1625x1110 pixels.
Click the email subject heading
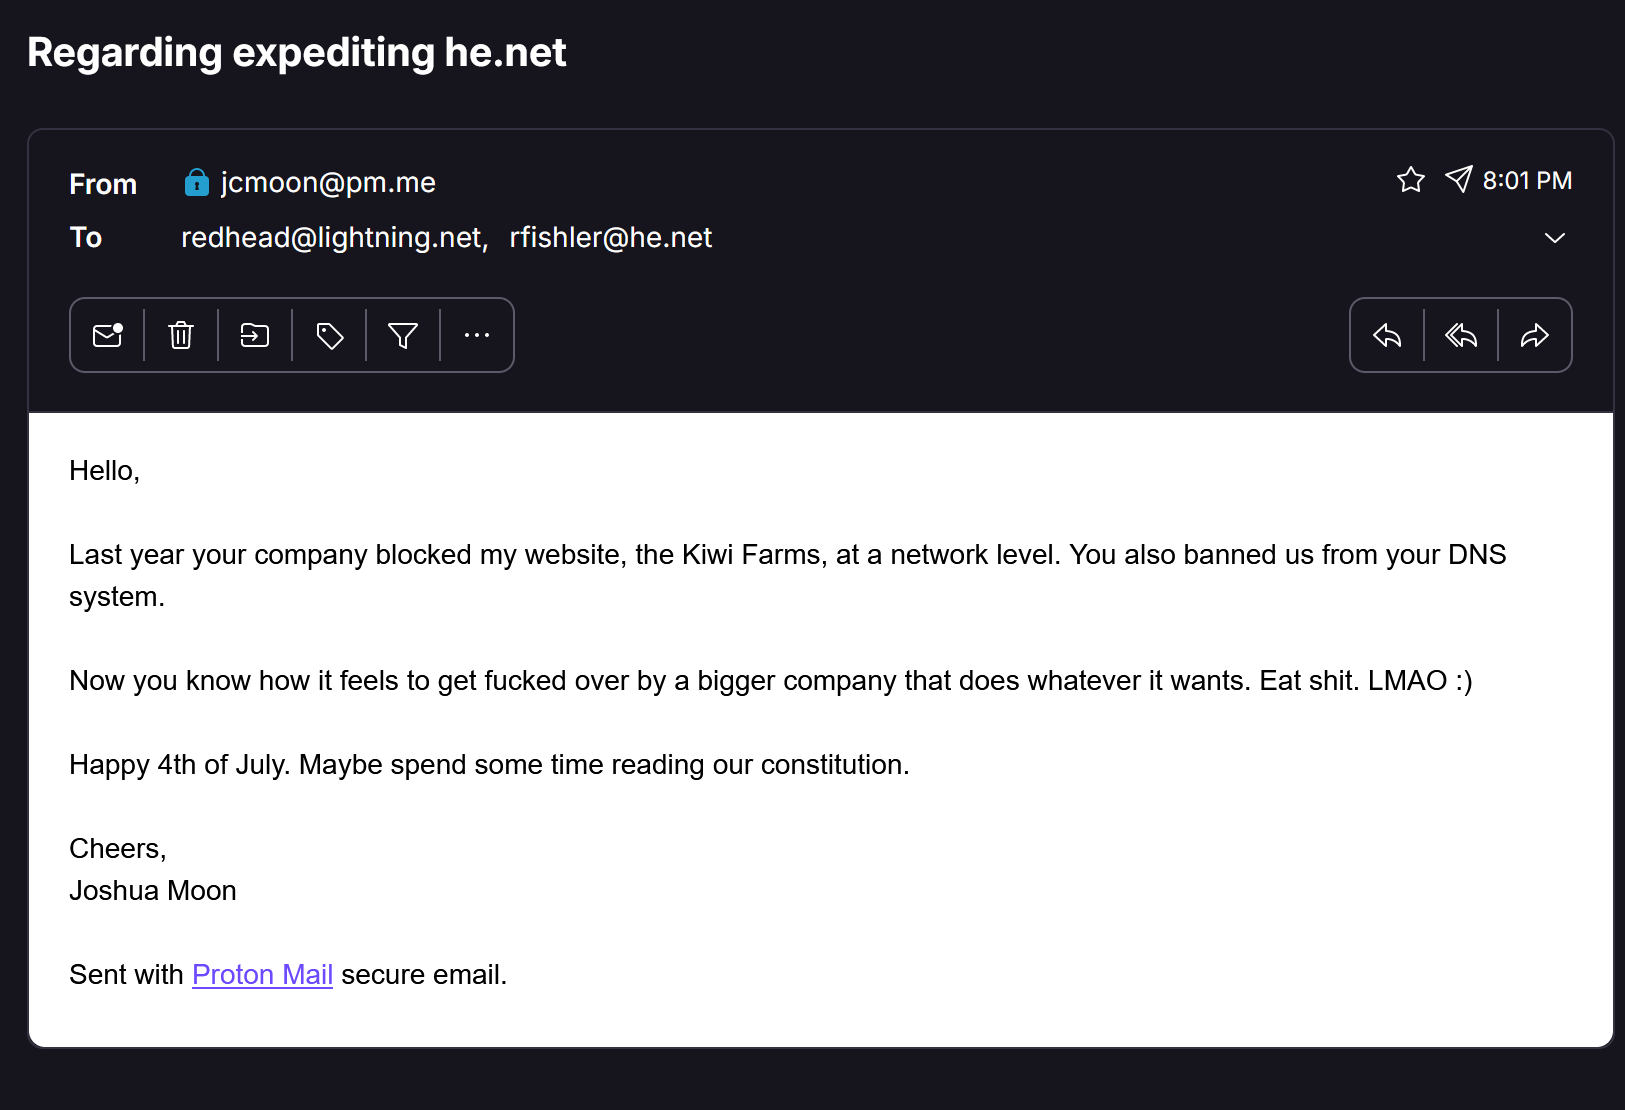tap(297, 53)
